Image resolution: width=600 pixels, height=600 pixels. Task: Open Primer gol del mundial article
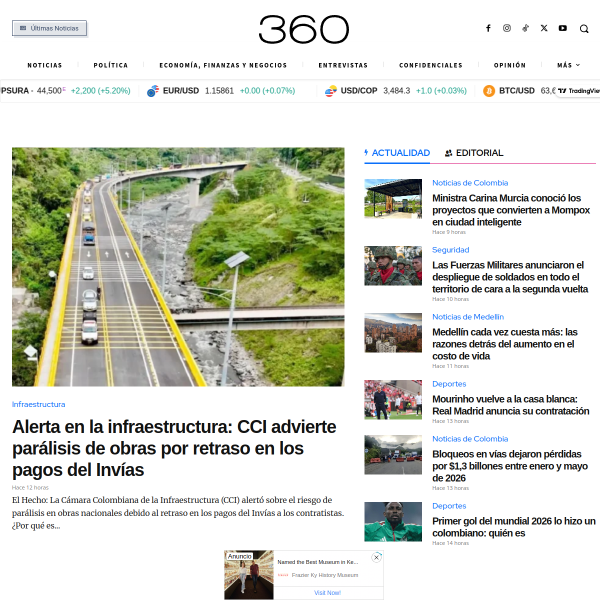click(514, 527)
